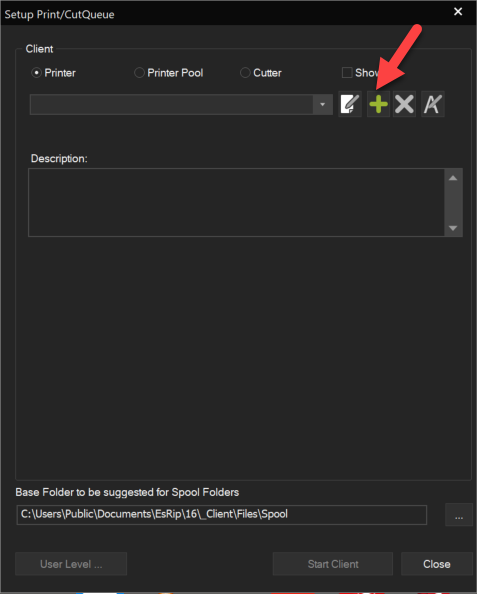Click the Description scrollbar up arrow

coord(453,178)
